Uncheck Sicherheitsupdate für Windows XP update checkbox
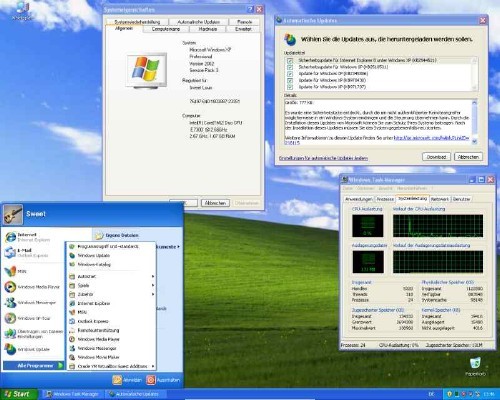Viewport: 500px width, 400px height. tap(290, 67)
